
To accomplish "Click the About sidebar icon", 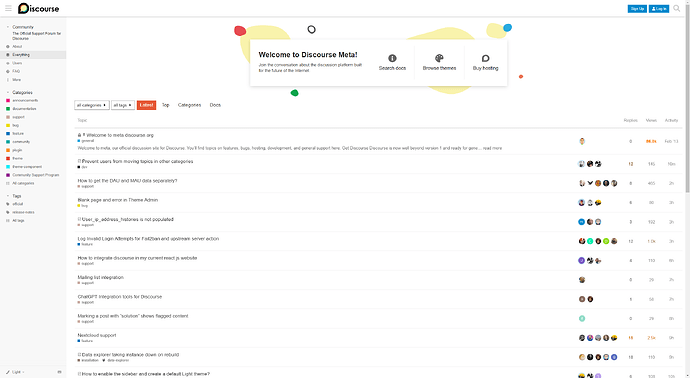I will (x=7, y=46).
